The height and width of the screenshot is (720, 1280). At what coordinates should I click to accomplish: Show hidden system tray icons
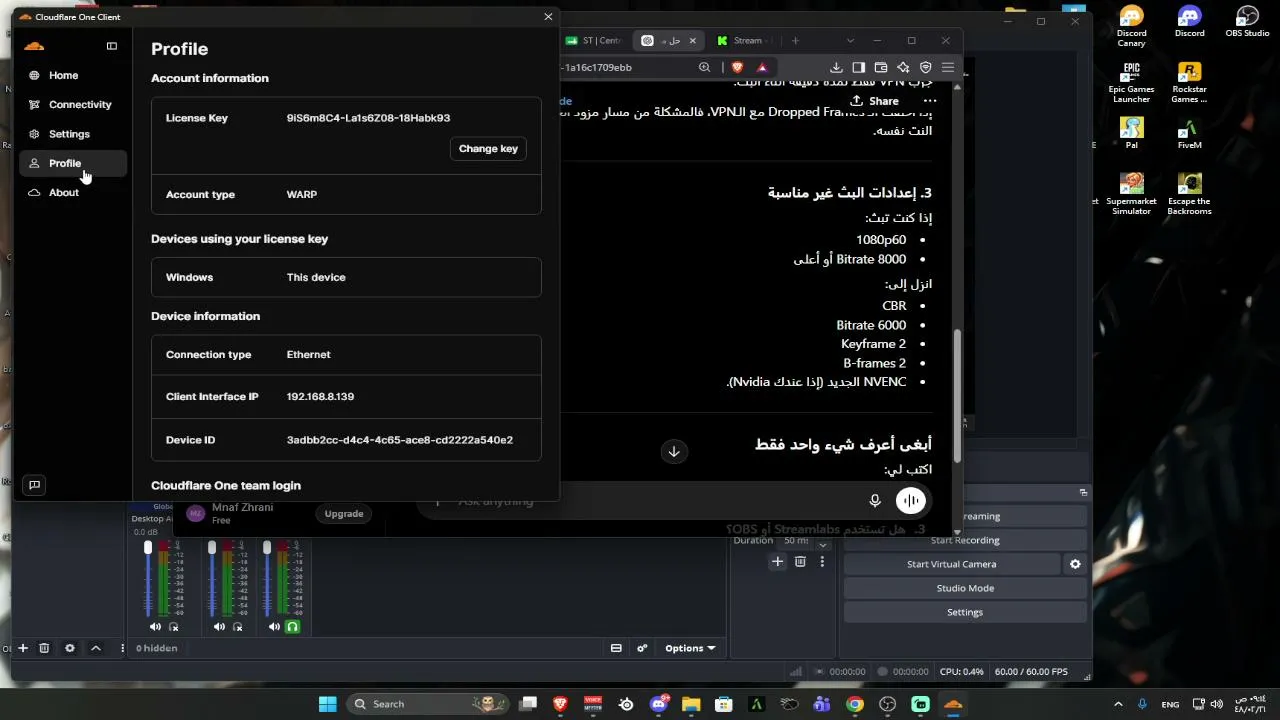(x=1118, y=704)
